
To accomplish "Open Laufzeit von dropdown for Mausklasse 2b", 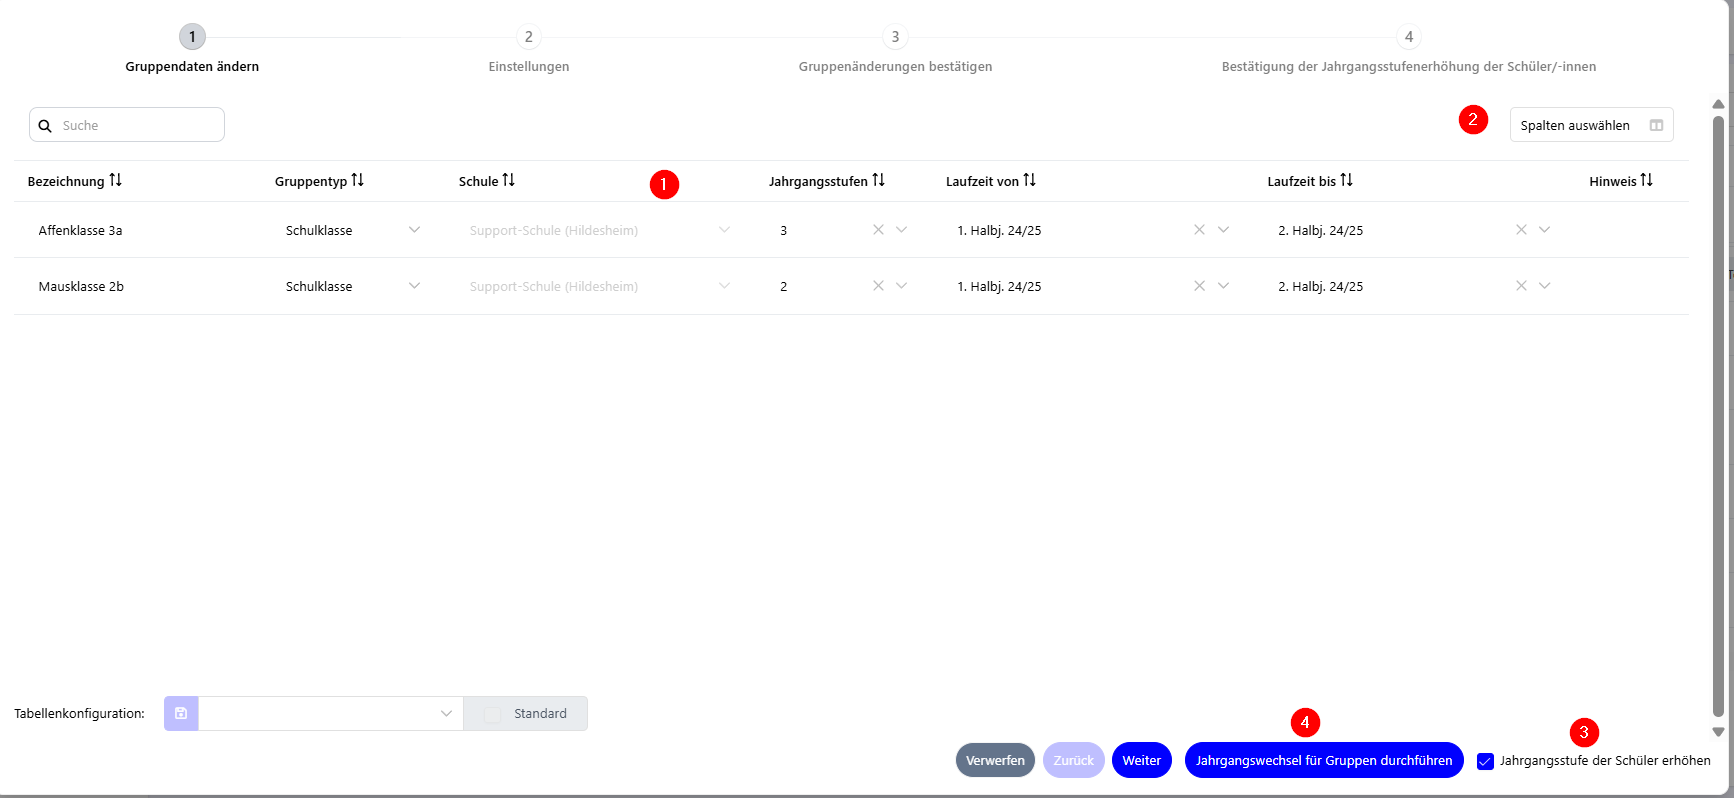I will coord(1223,286).
